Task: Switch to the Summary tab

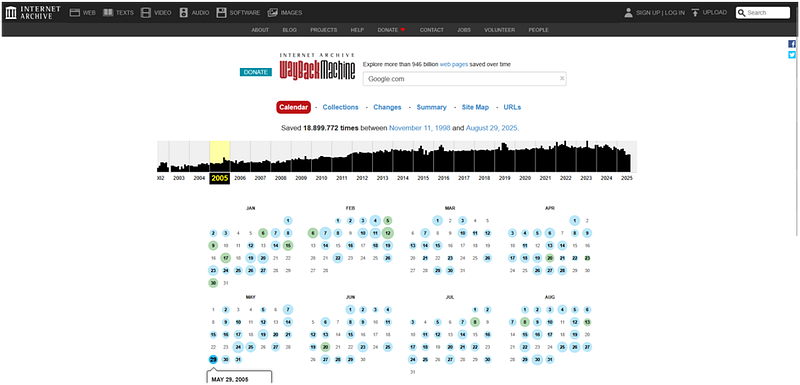Action: point(432,107)
